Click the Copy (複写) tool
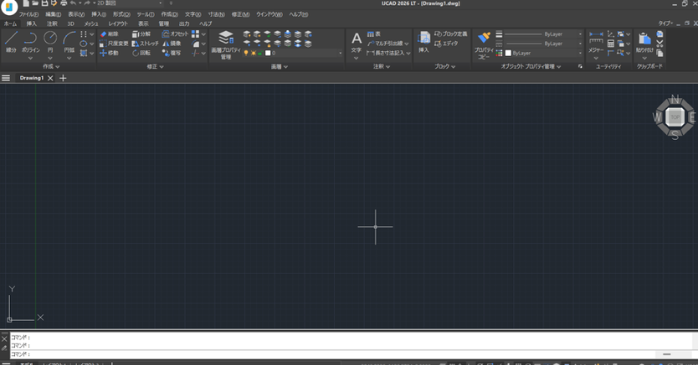Screen dimensions: 698x365 pyautogui.click(x=171, y=53)
